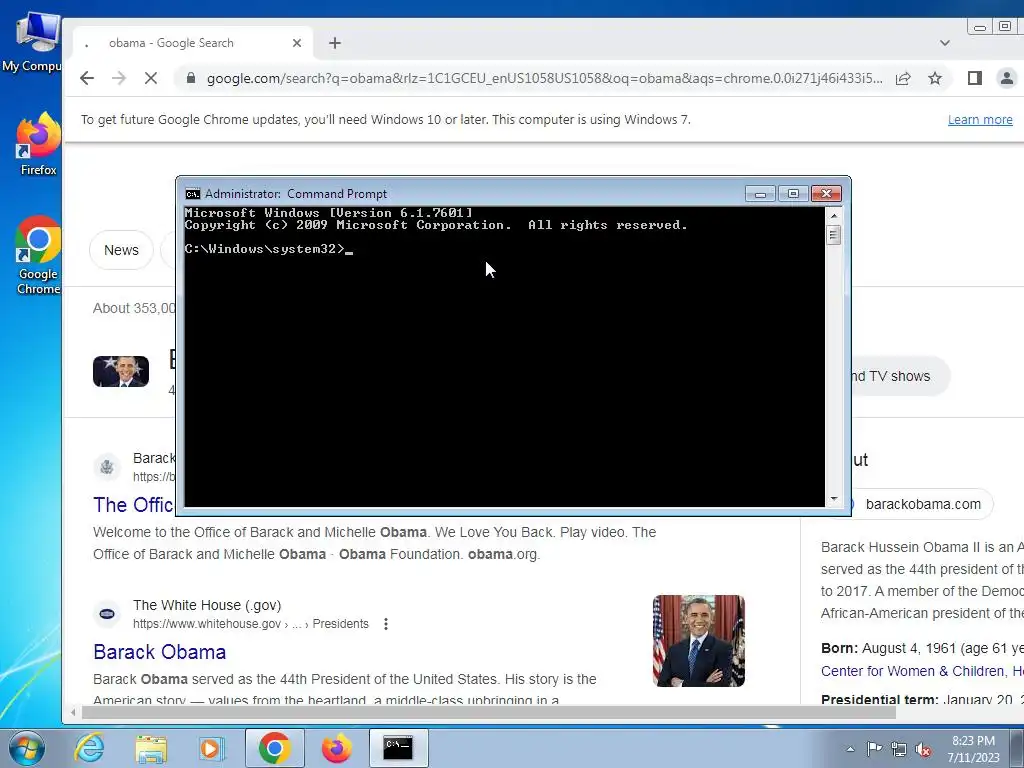
Task: Open the Chrome profile avatar menu
Action: pos(1006,78)
